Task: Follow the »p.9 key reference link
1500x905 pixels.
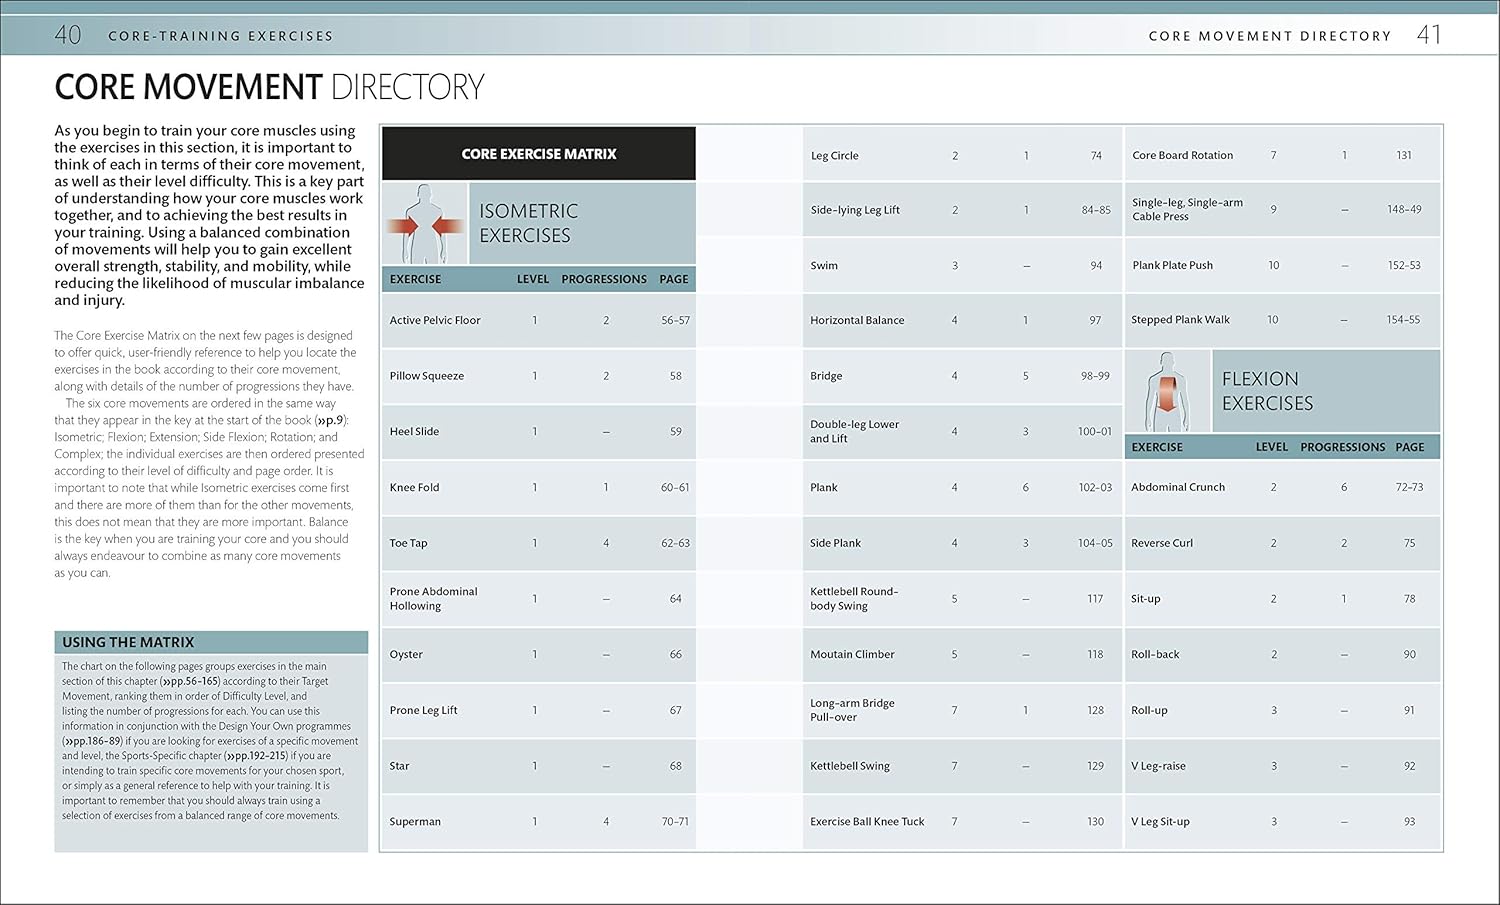Action: [x=332, y=420]
